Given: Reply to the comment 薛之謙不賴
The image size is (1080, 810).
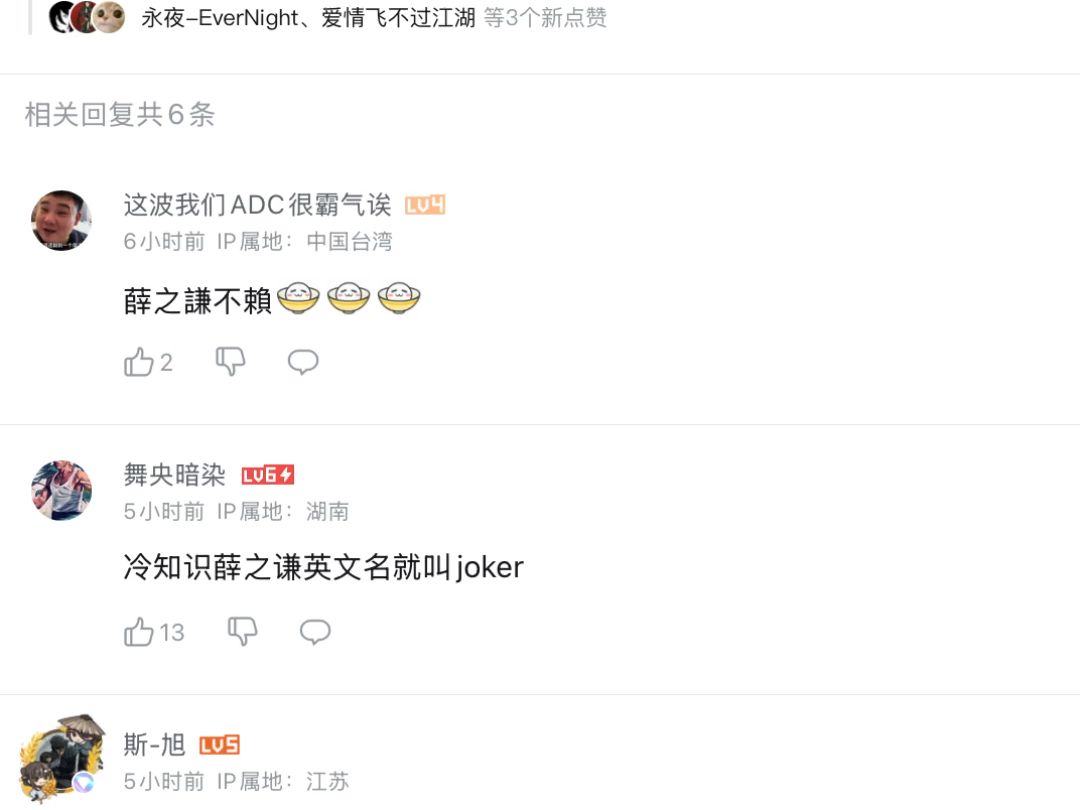Looking at the screenshot, I should [x=303, y=362].
